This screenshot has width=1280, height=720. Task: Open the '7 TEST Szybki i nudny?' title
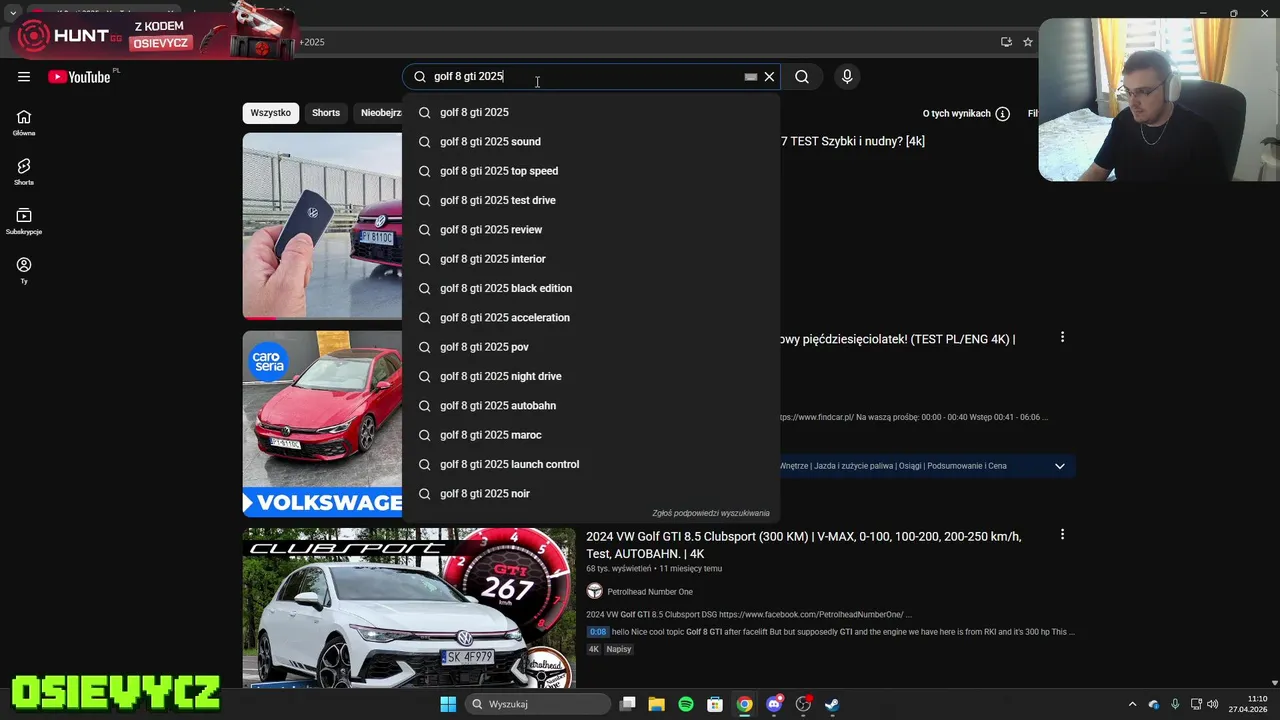point(852,142)
